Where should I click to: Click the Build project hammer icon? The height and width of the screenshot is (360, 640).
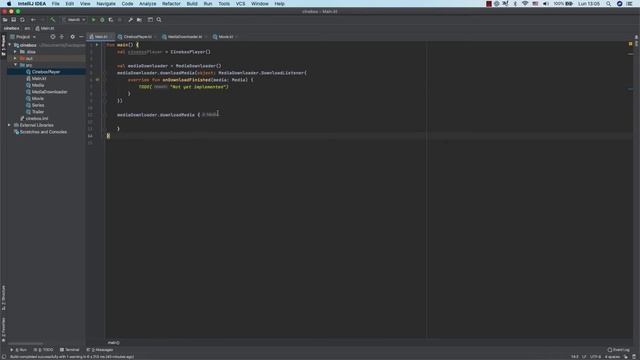coord(53,20)
